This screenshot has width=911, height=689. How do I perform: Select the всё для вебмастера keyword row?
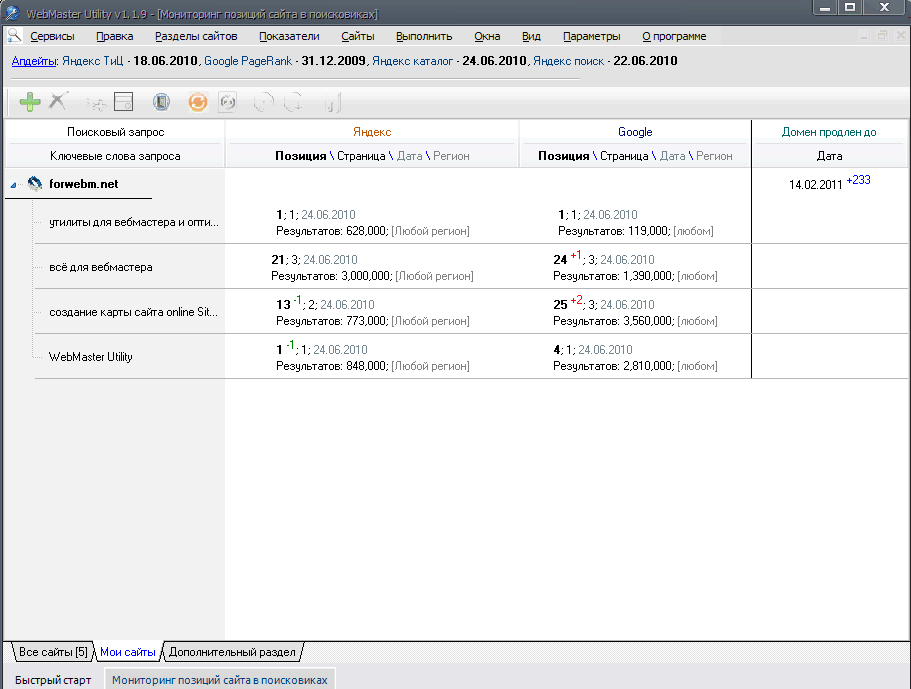(100, 268)
